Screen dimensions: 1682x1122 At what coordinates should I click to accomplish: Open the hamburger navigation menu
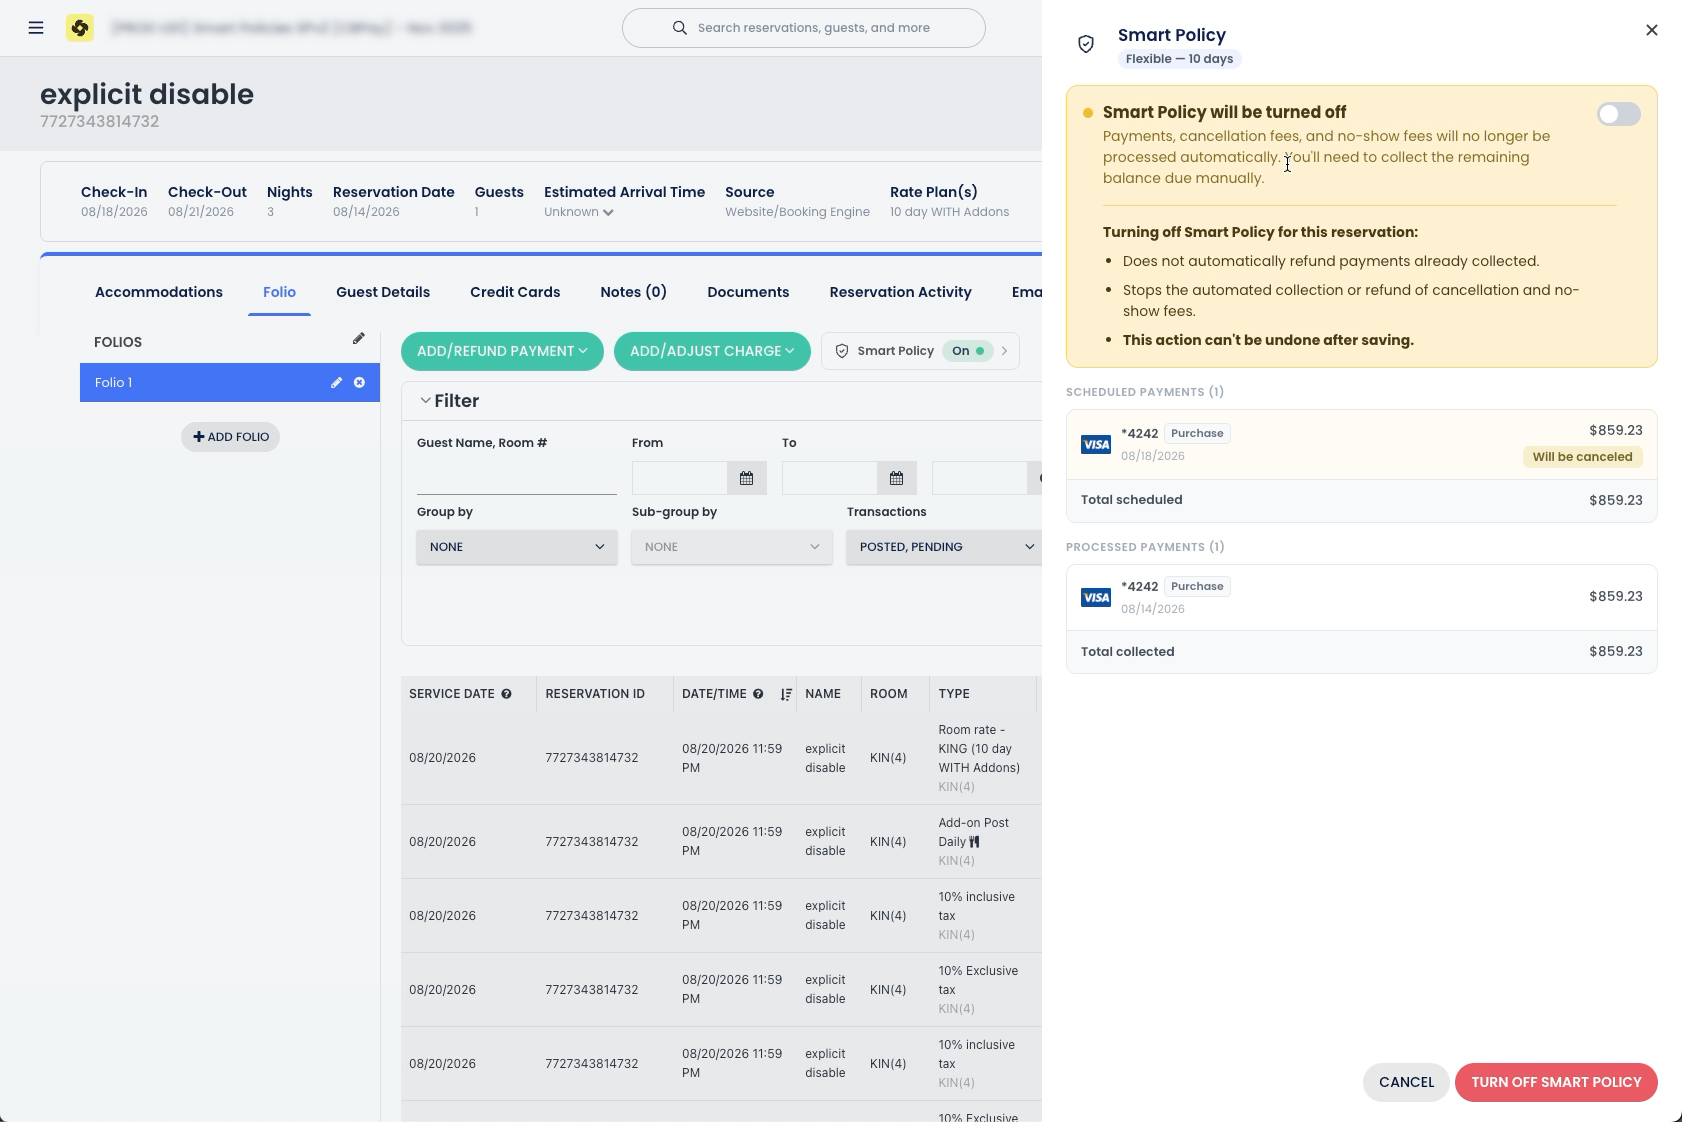pos(36,28)
